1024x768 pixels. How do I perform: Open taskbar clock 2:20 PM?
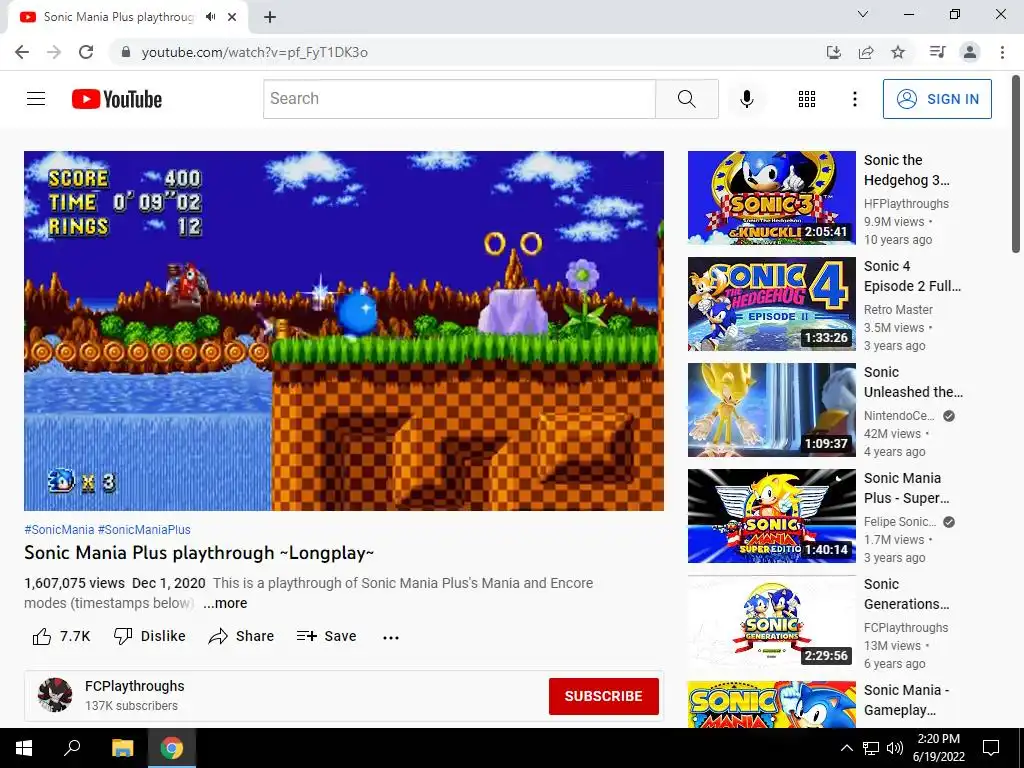click(938, 748)
